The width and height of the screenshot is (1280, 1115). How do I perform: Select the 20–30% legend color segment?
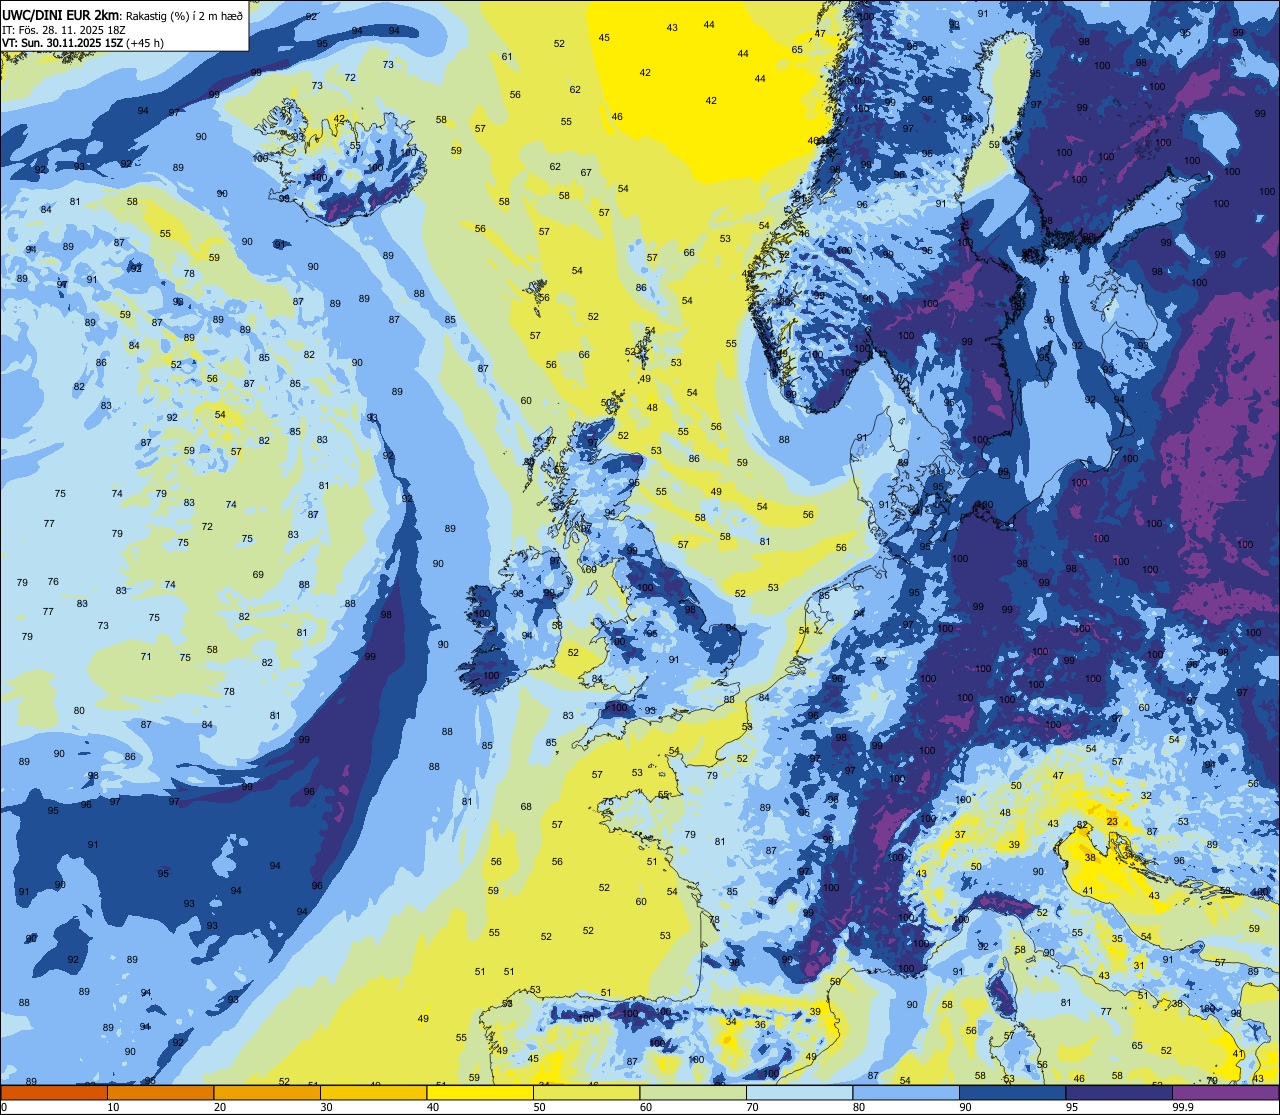coord(267,1092)
